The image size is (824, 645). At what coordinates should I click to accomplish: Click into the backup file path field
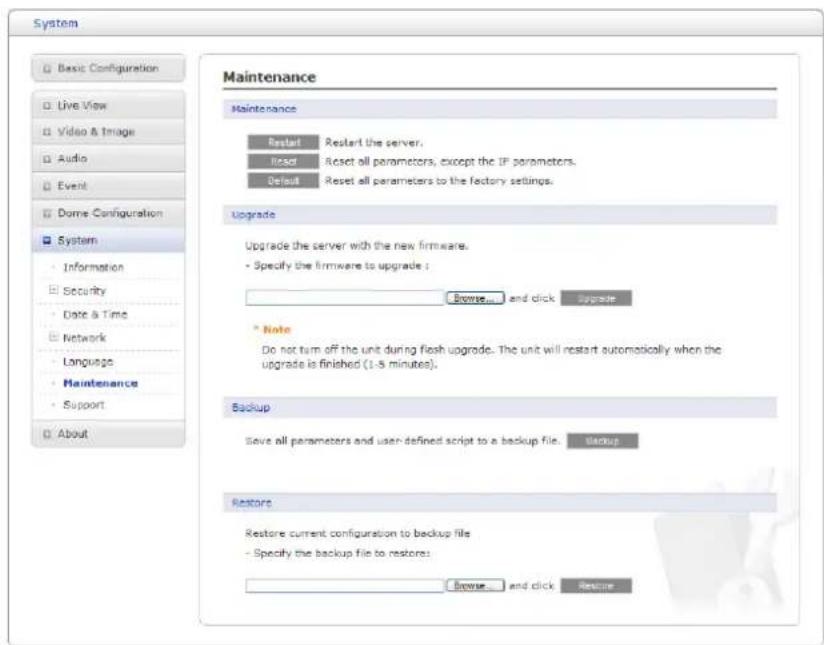click(345, 586)
